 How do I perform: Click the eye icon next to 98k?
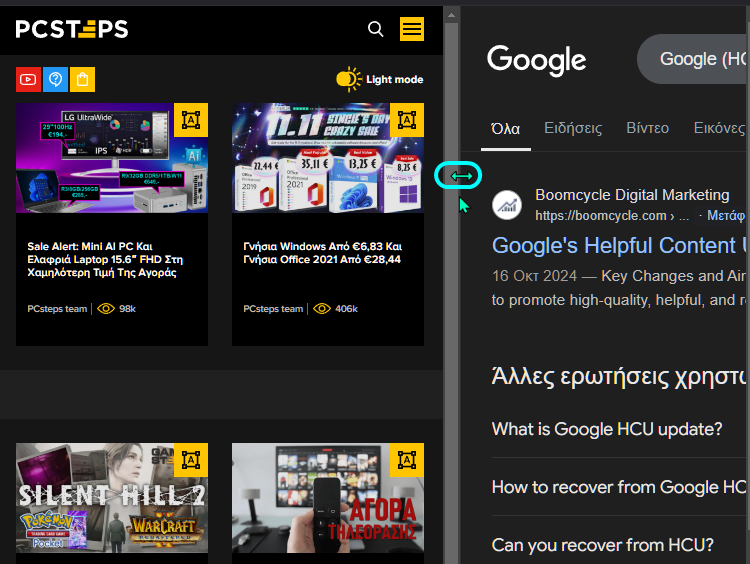click(x=106, y=309)
